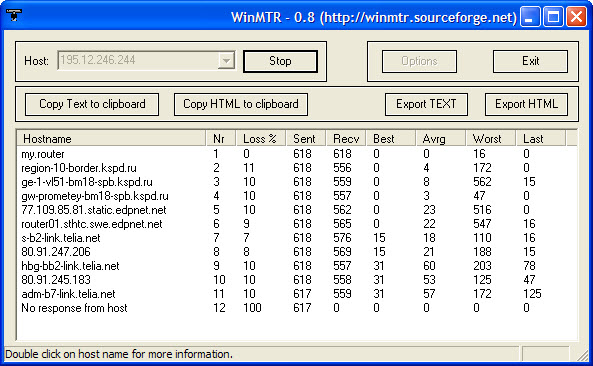Screen dimensions: 593x366
Task: Sort by the Best column header
Action: click(x=390, y=139)
